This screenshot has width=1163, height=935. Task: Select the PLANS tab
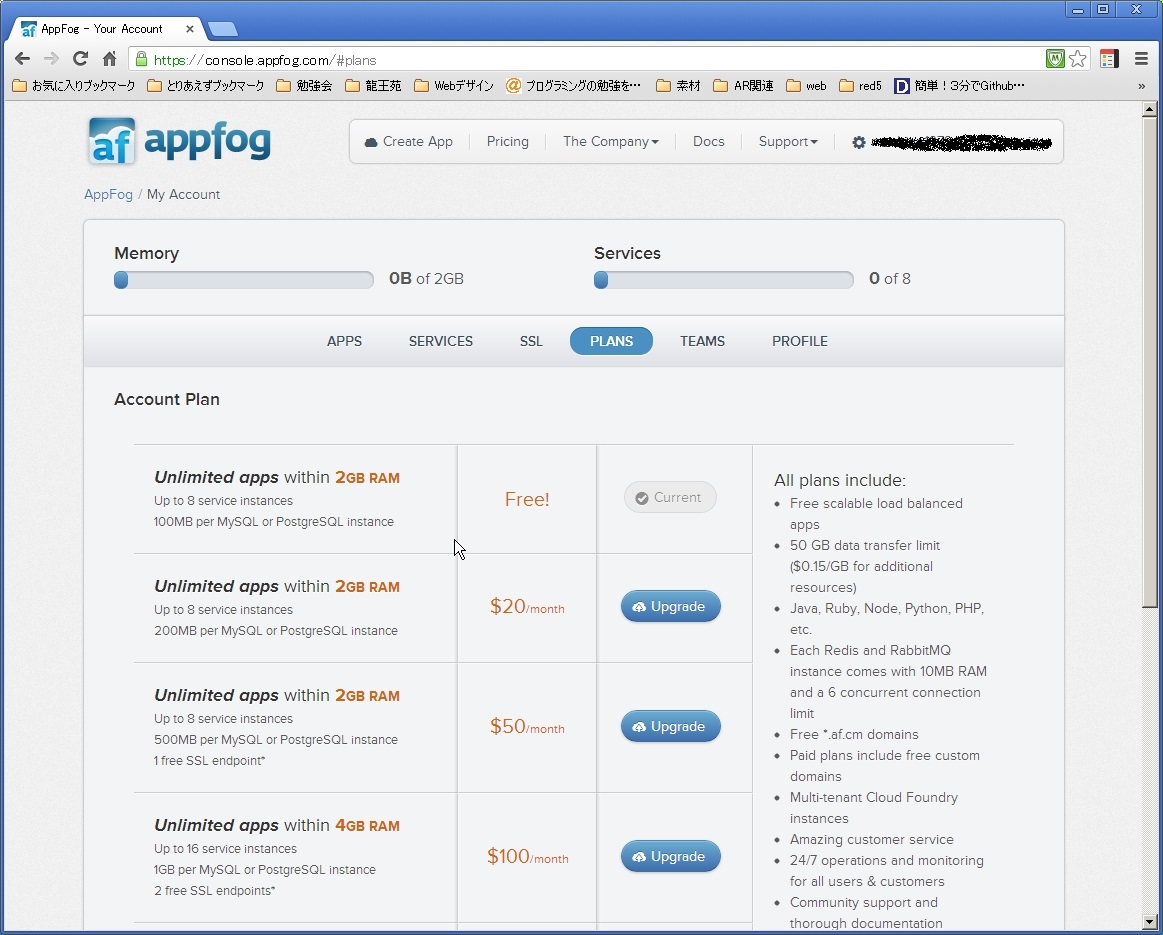tap(611, 341)
